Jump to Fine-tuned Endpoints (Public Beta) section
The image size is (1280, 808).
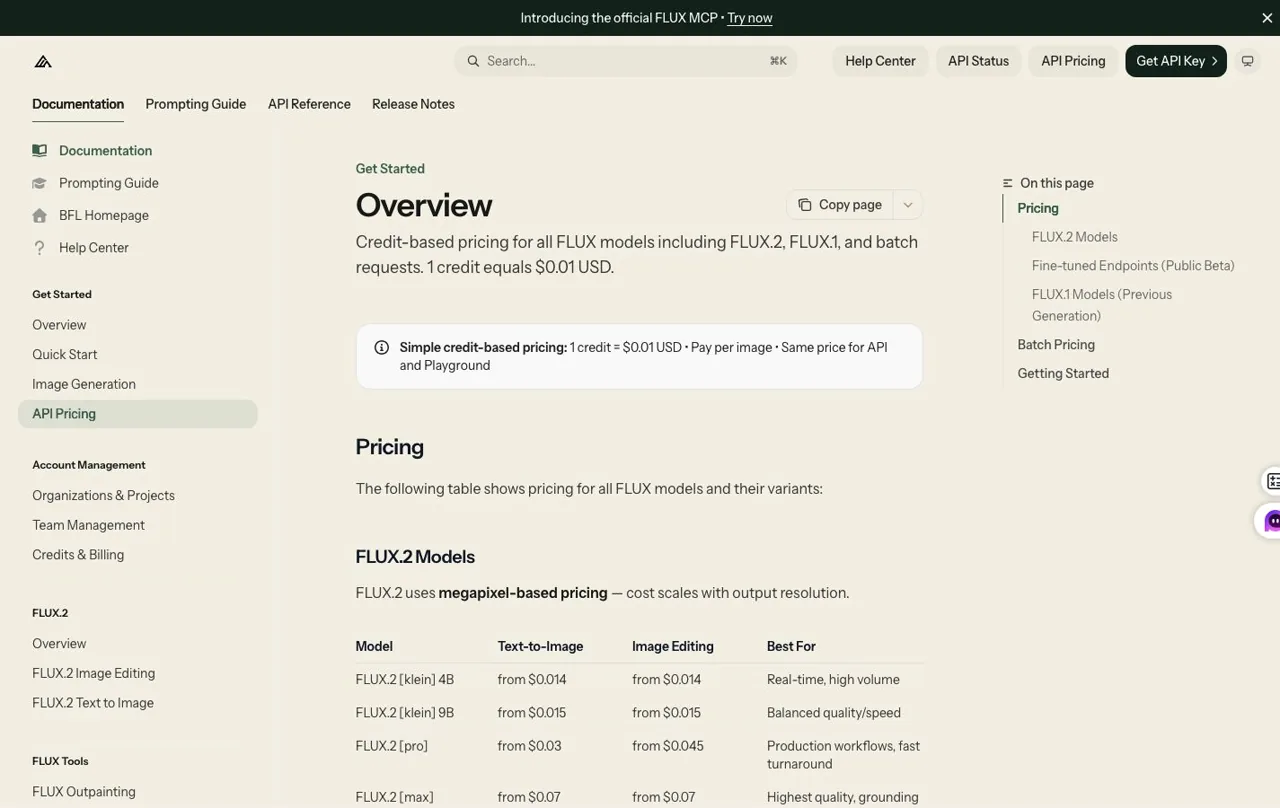point(1133,266)
